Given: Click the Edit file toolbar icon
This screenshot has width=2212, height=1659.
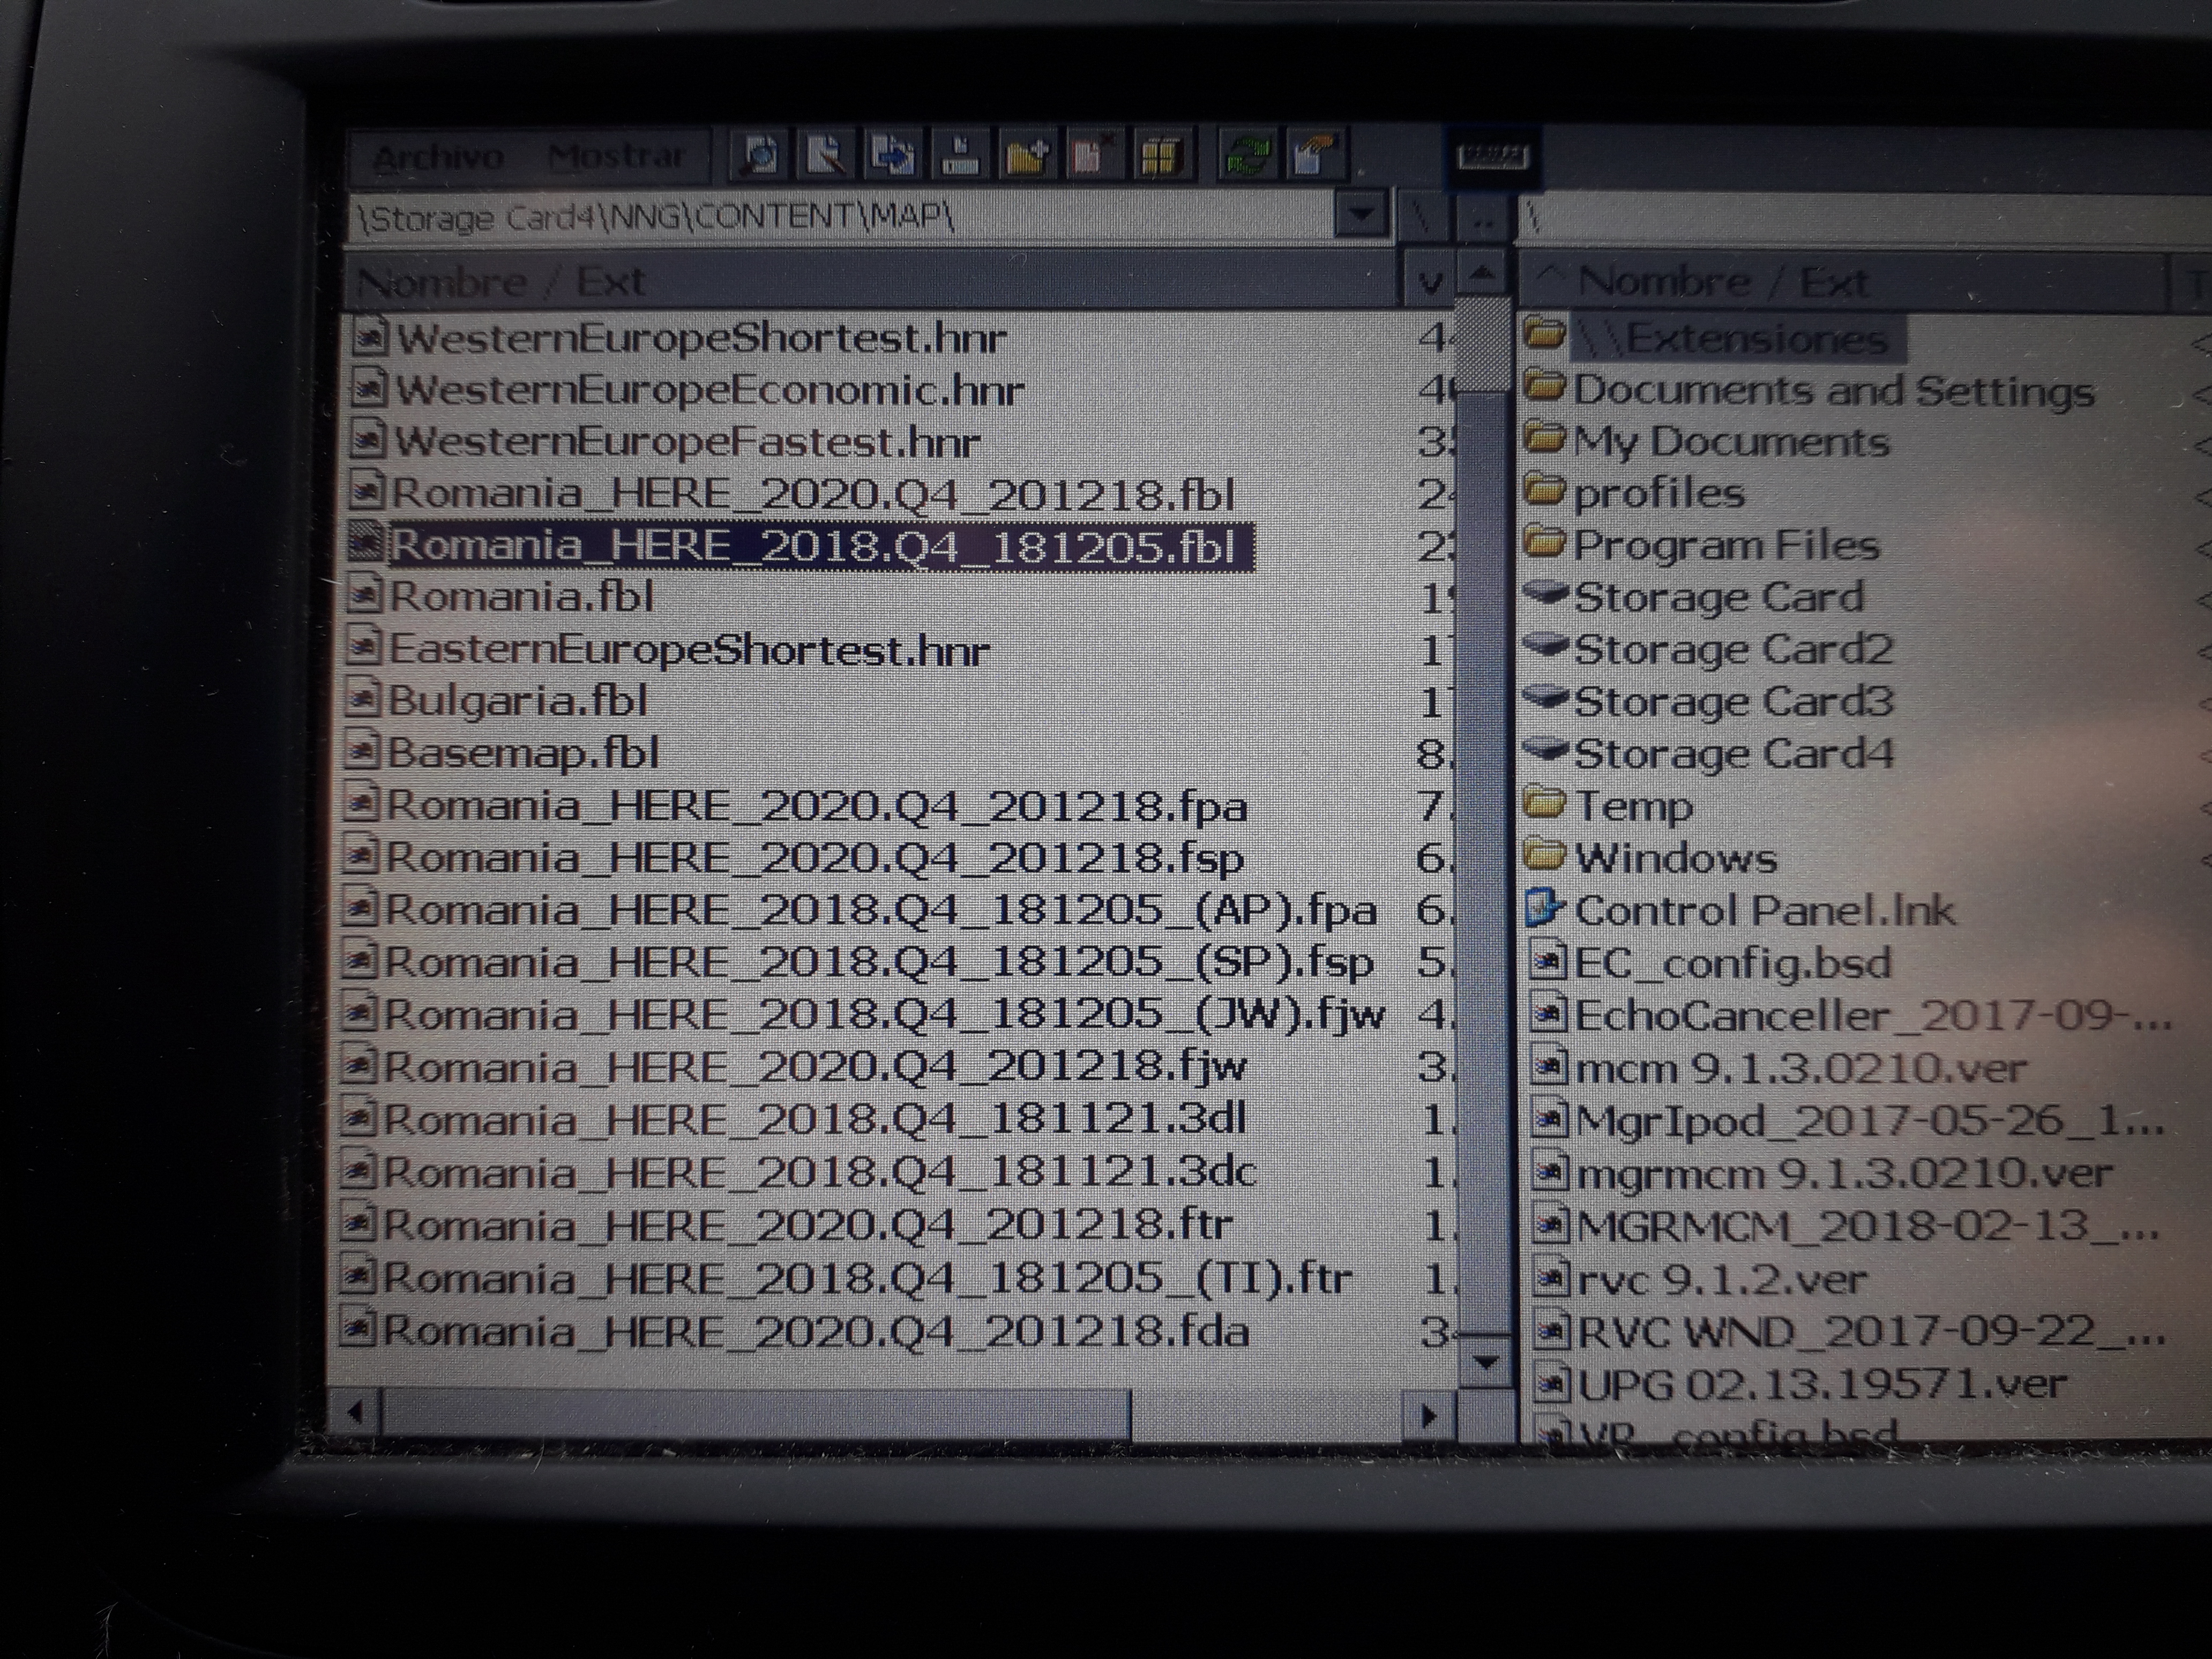Looking at the screenshot, I should 826,156.
